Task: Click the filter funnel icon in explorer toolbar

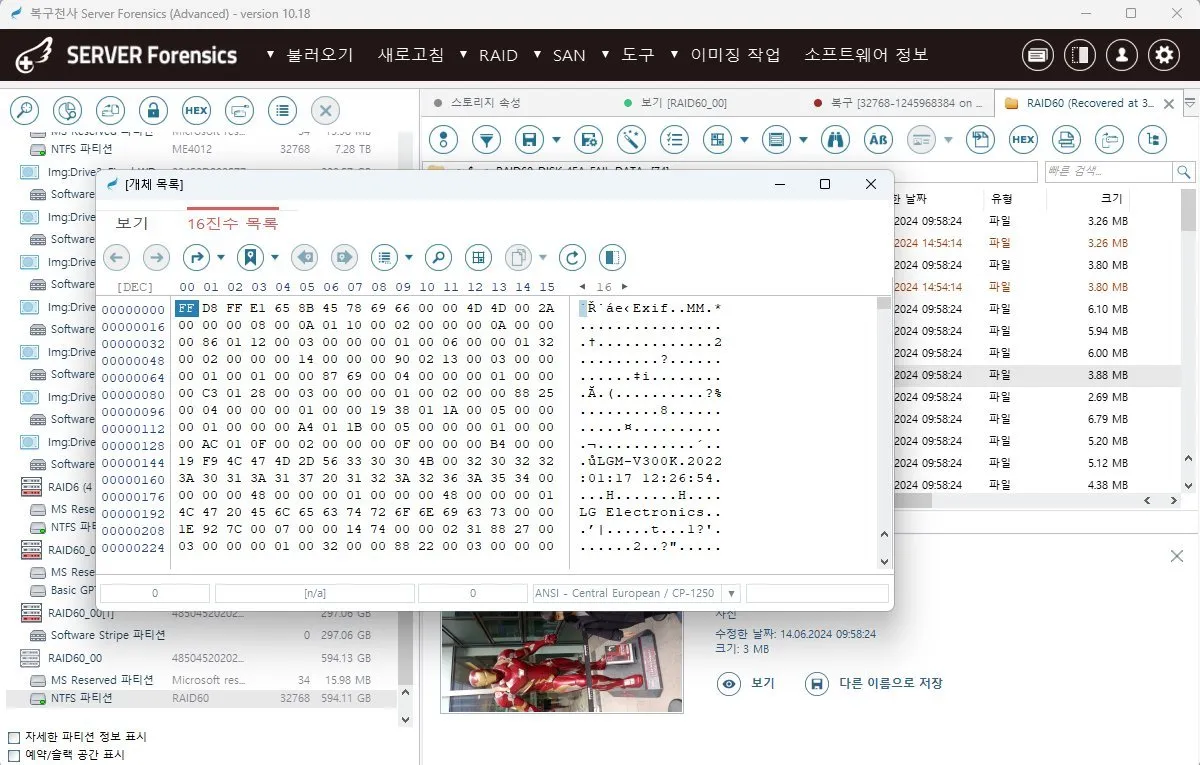Action: (486, 139)
